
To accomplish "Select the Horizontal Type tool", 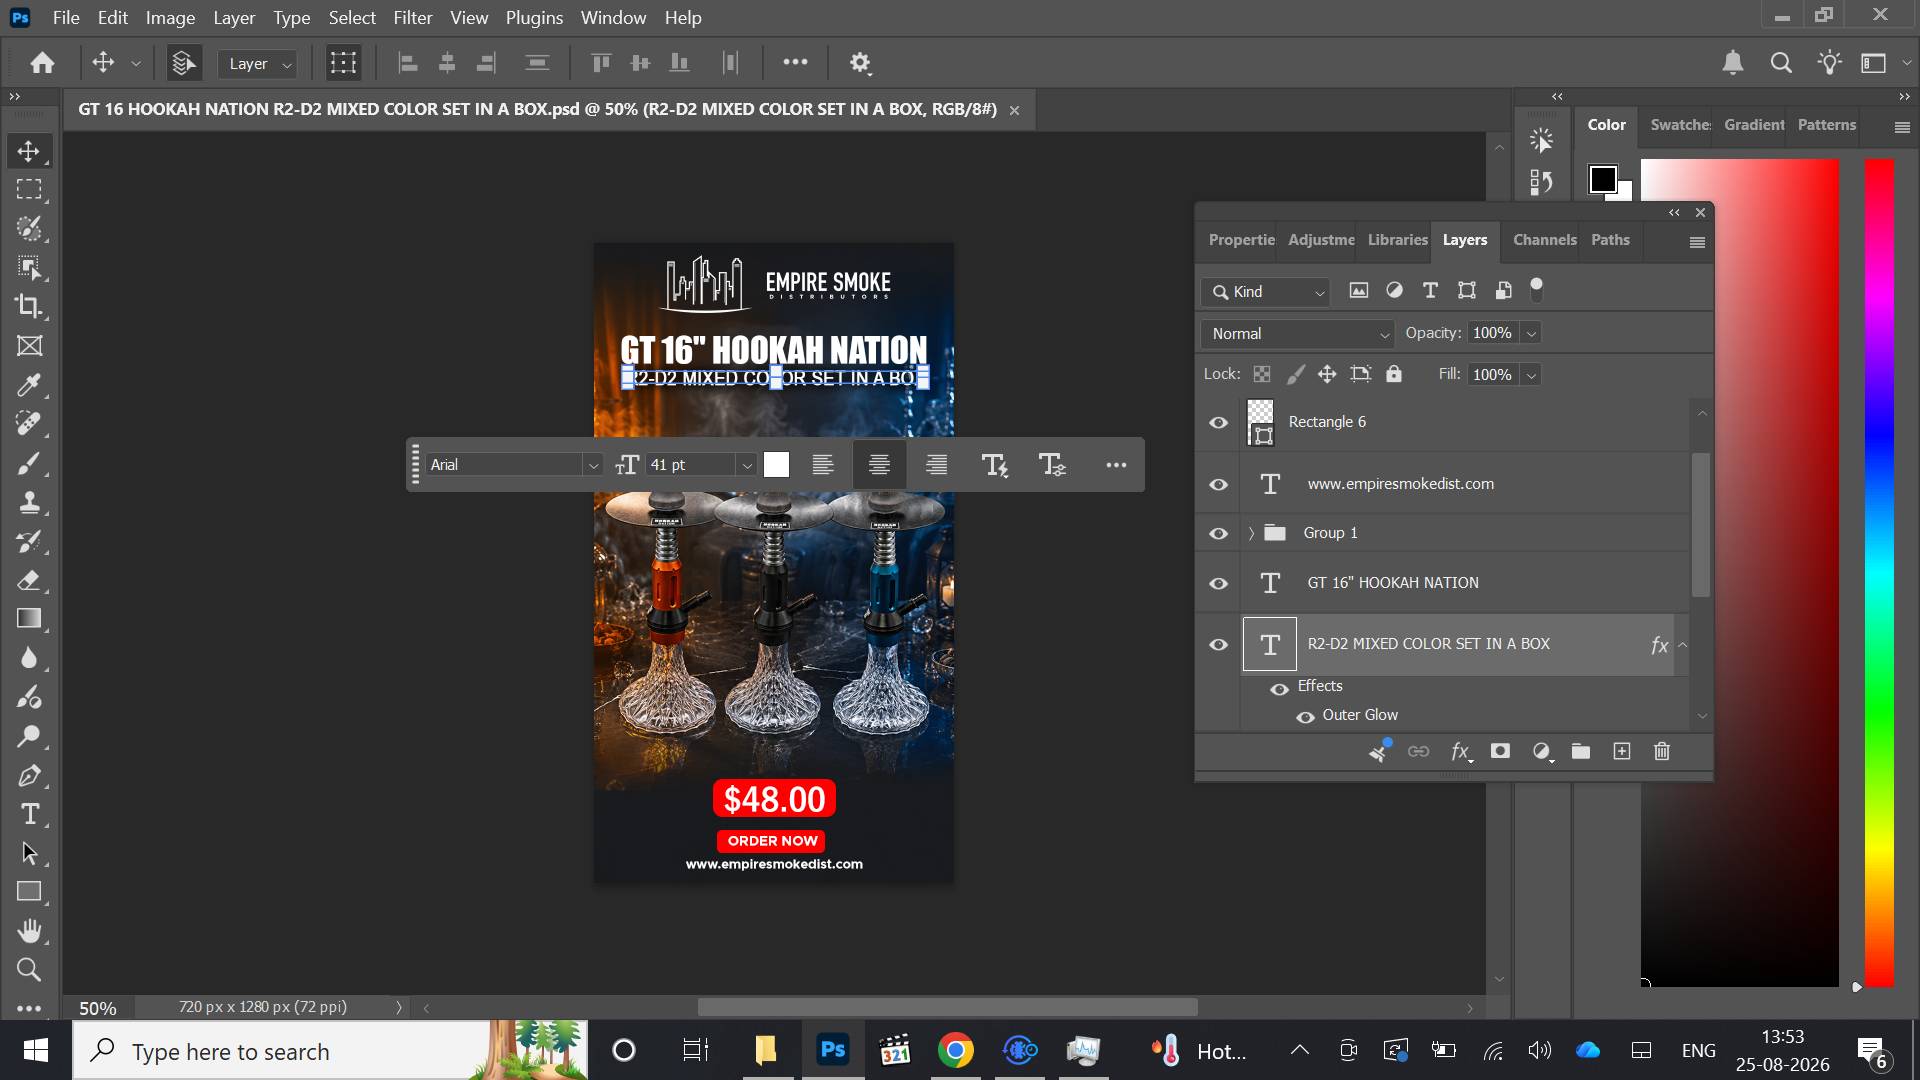I will click(x=29, y=814).
